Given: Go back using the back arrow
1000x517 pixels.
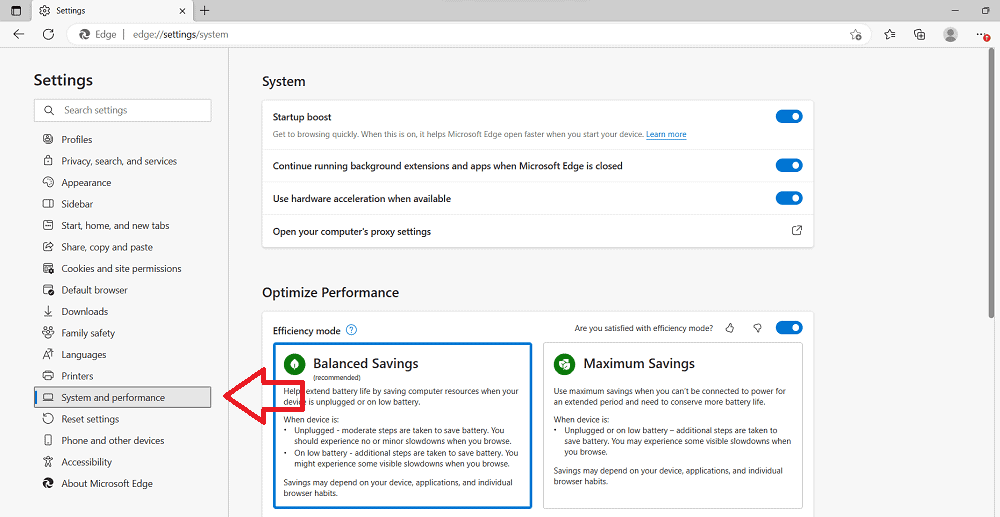Looking at the screenshot, I should pos(18,34).
